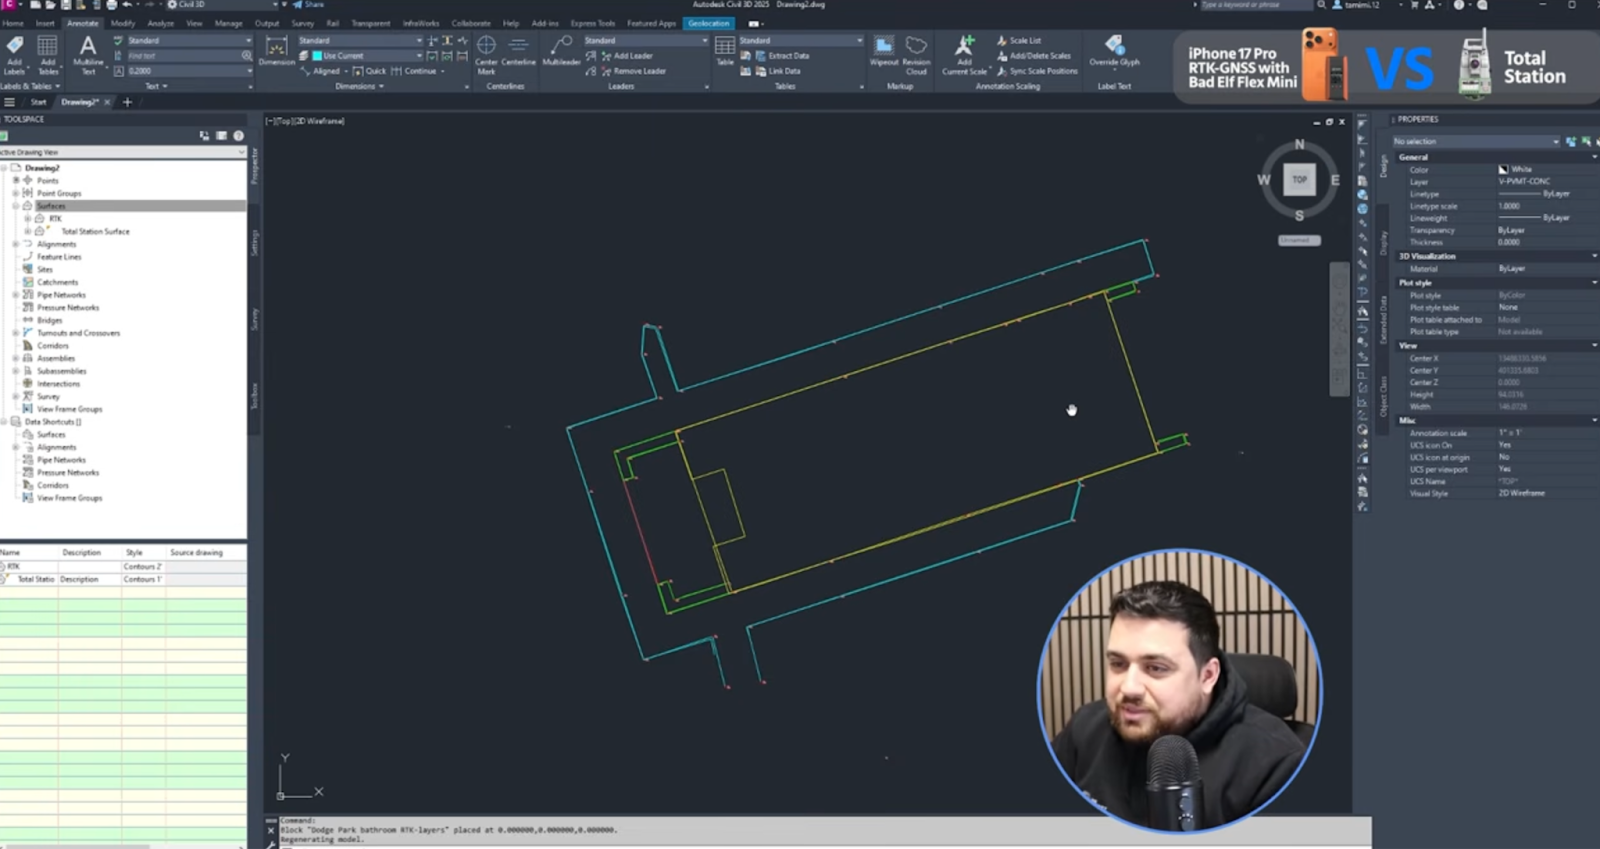This screenshot has width=1600, height=849.
Task: Click the Quick dimension tool
Action: pos(369,71)
